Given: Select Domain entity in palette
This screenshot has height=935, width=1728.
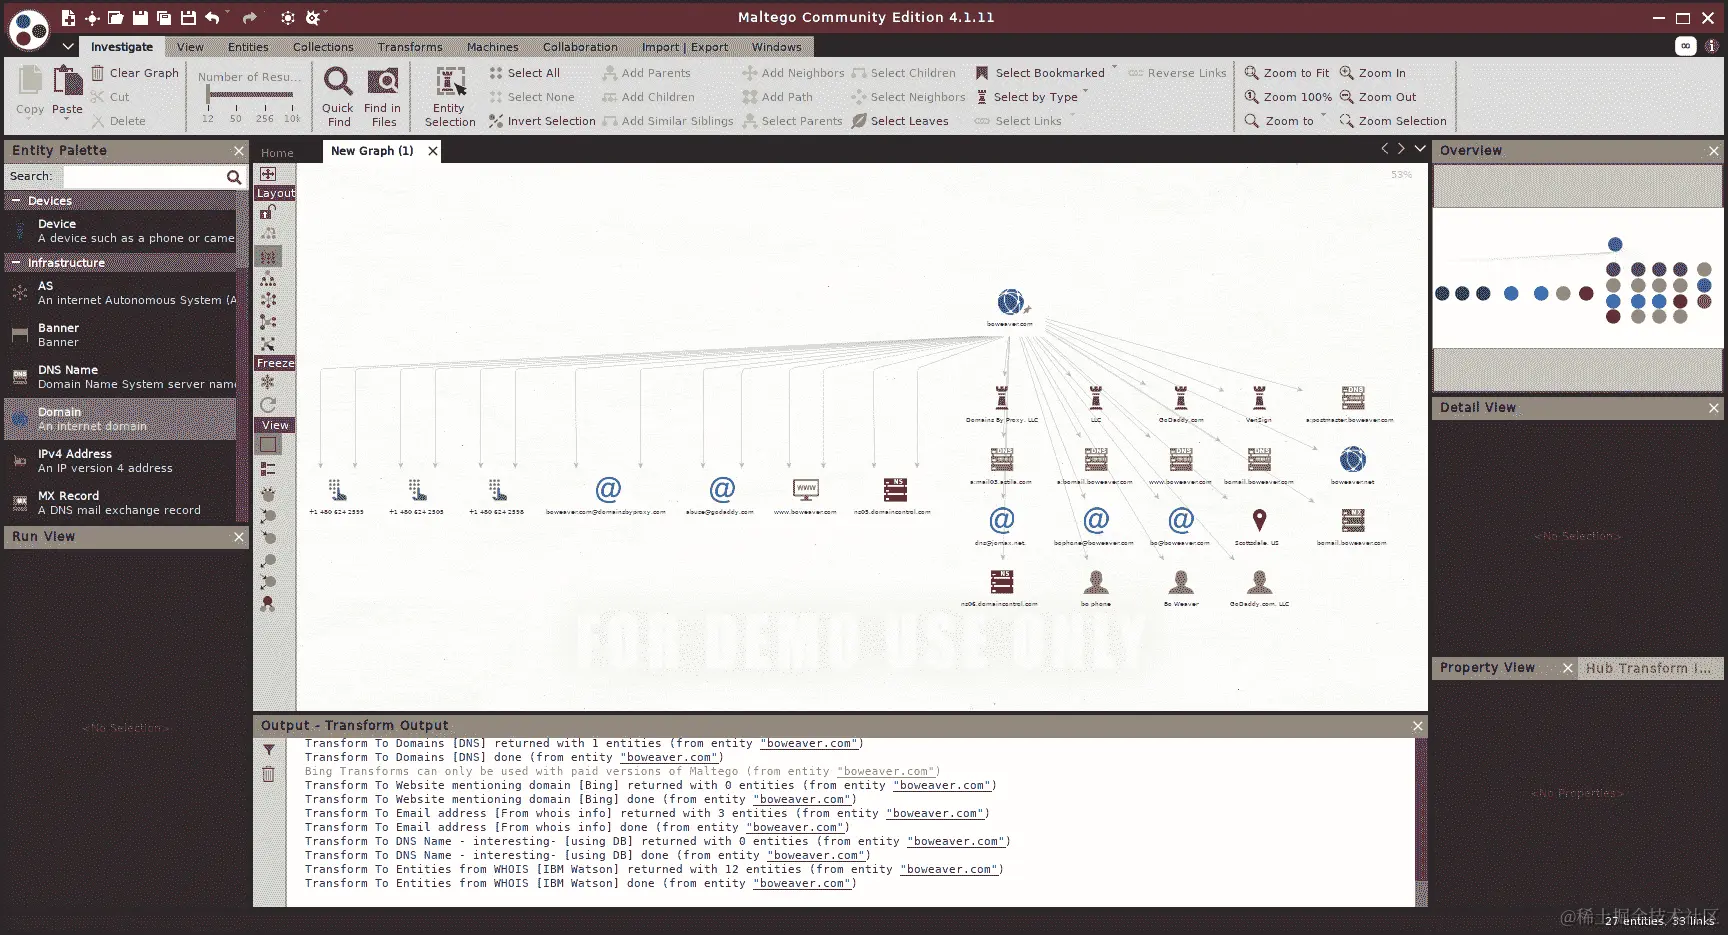Looking at the screenshot, I should point(121,419).
